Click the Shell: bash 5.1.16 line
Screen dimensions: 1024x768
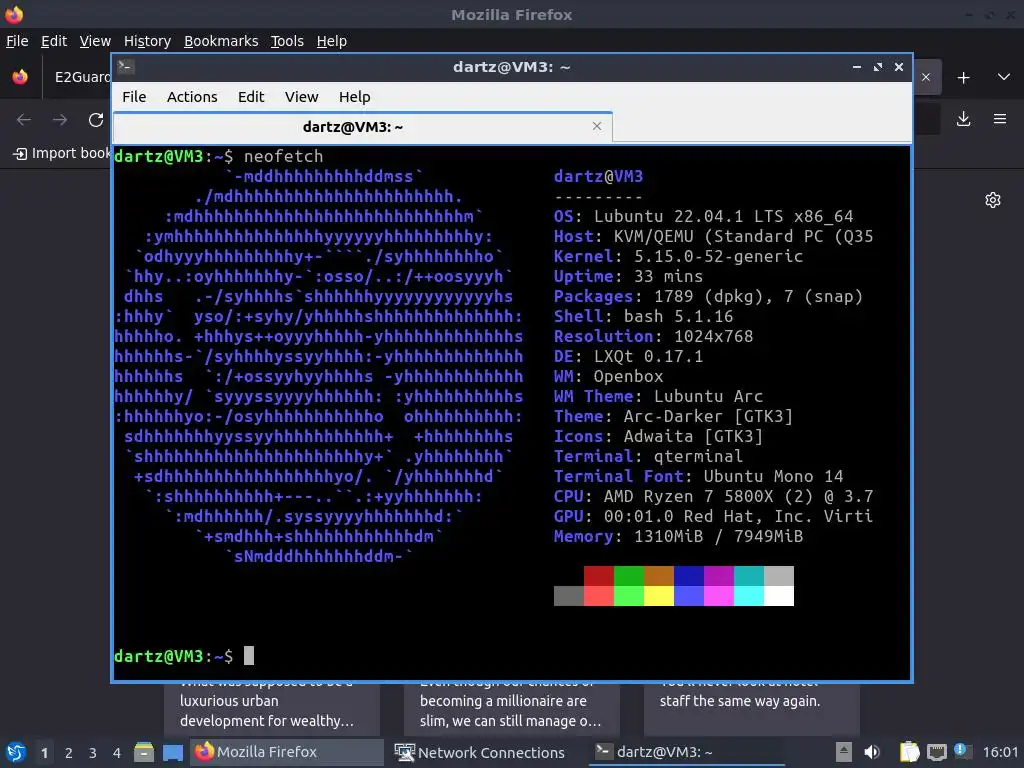pos(643,316)
